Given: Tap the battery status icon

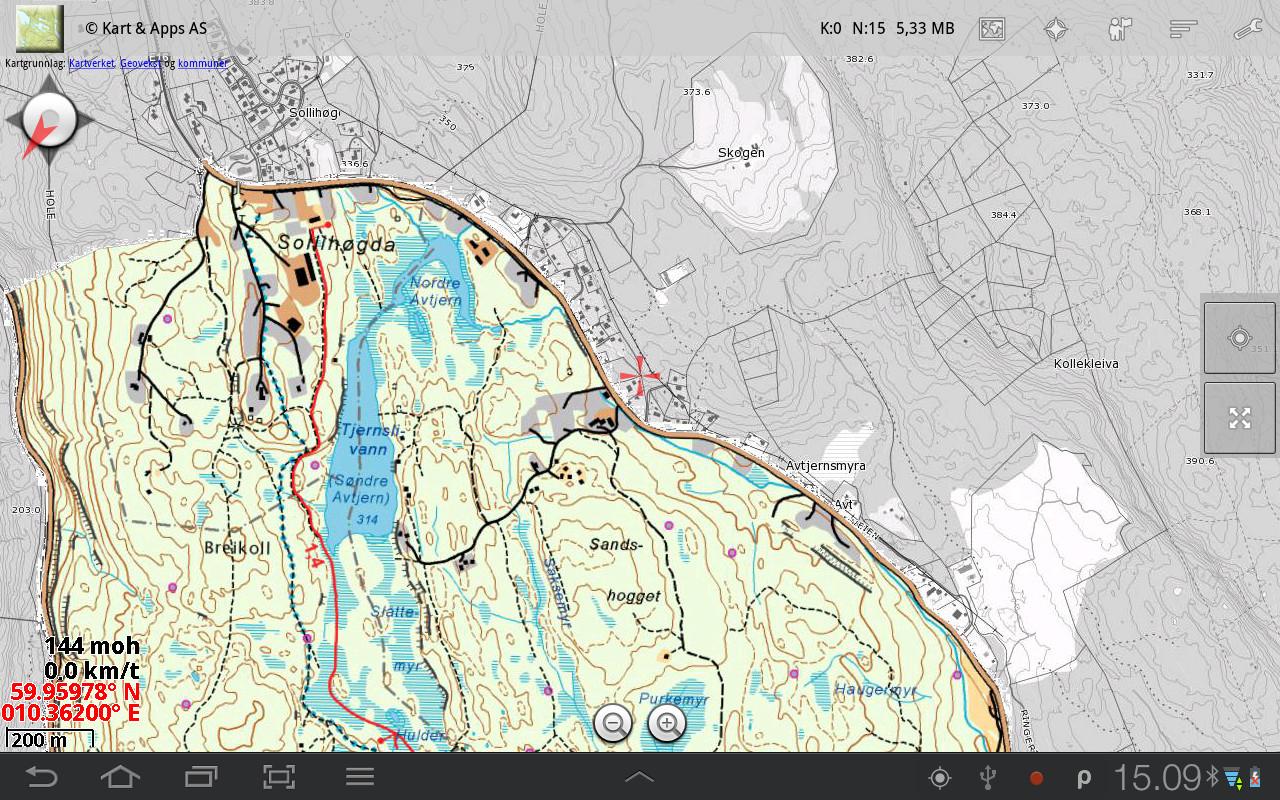Looking at the screenshot, I should [x=1254, y=777].
